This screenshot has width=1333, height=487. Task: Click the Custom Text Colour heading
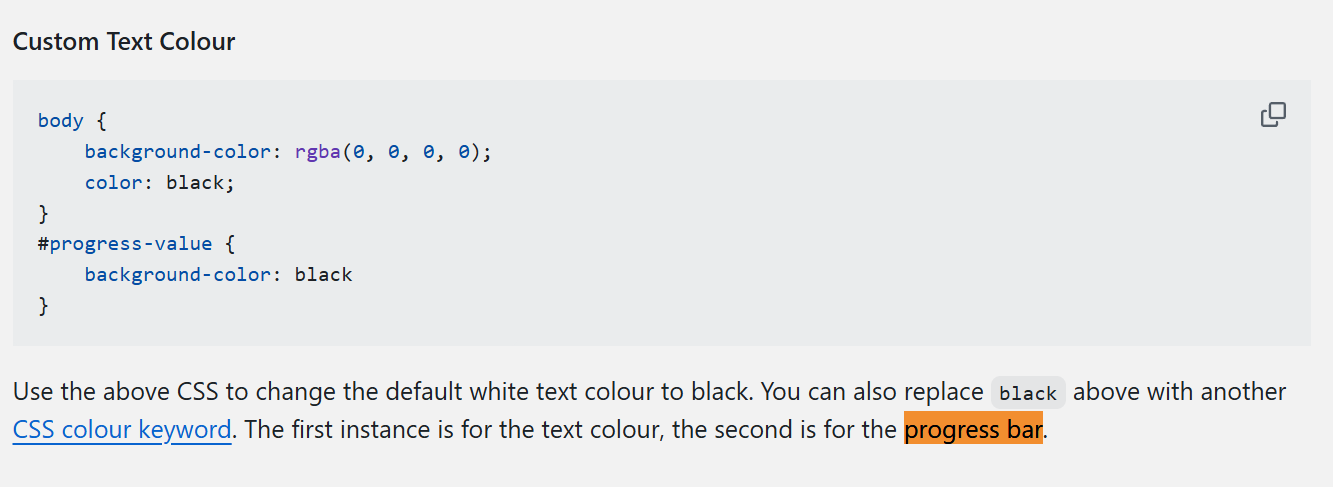(x=124, y=42)
